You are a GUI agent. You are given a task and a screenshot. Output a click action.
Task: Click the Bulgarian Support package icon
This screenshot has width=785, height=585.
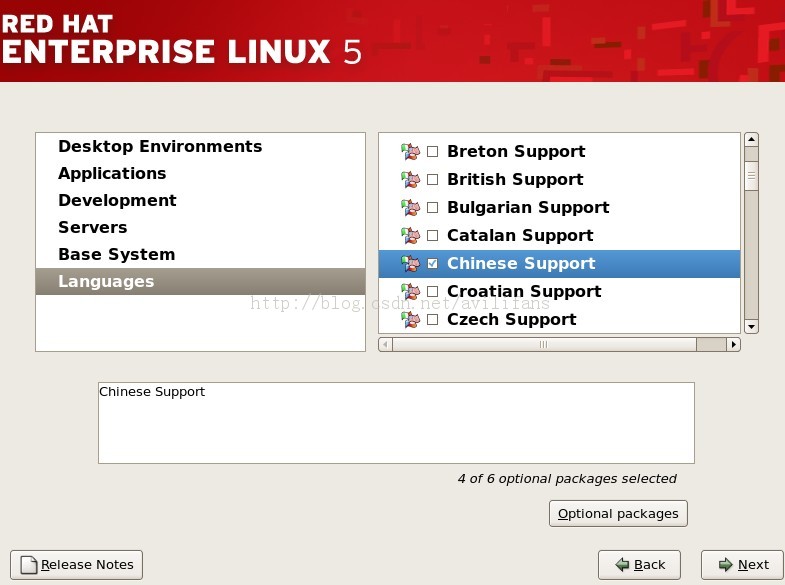[x=410, y=208]
